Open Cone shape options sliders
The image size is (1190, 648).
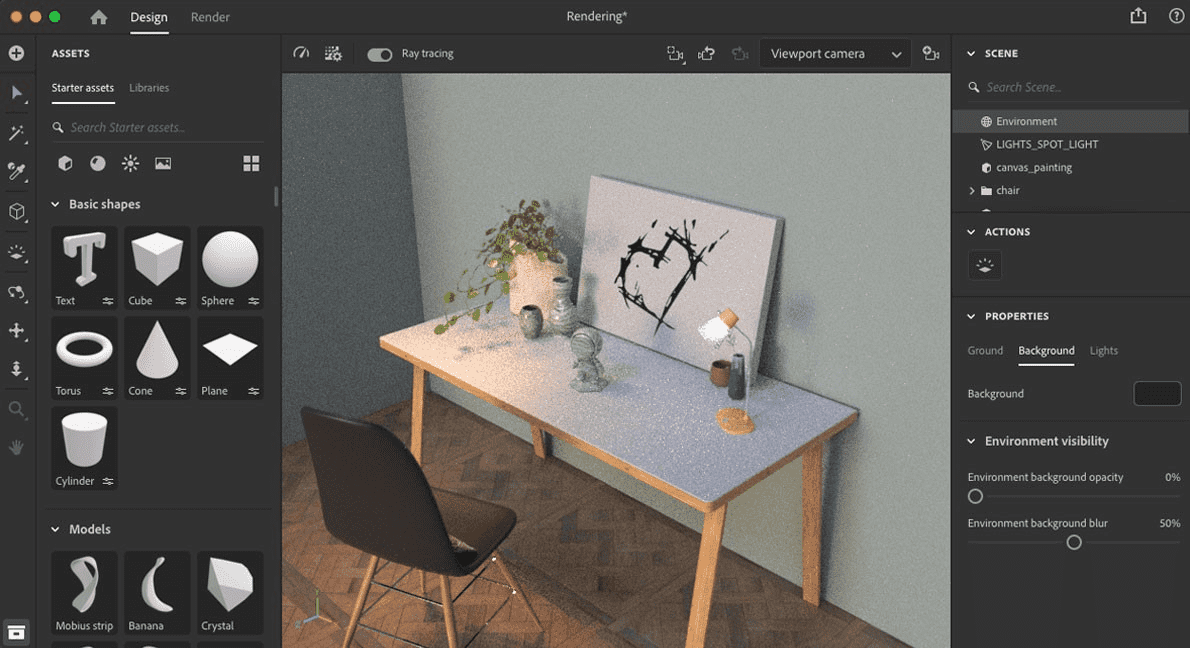(181, 392)
